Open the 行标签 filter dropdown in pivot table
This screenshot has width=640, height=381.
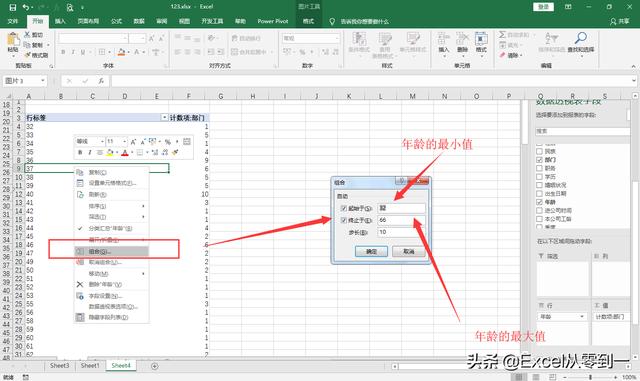[164, 118]
